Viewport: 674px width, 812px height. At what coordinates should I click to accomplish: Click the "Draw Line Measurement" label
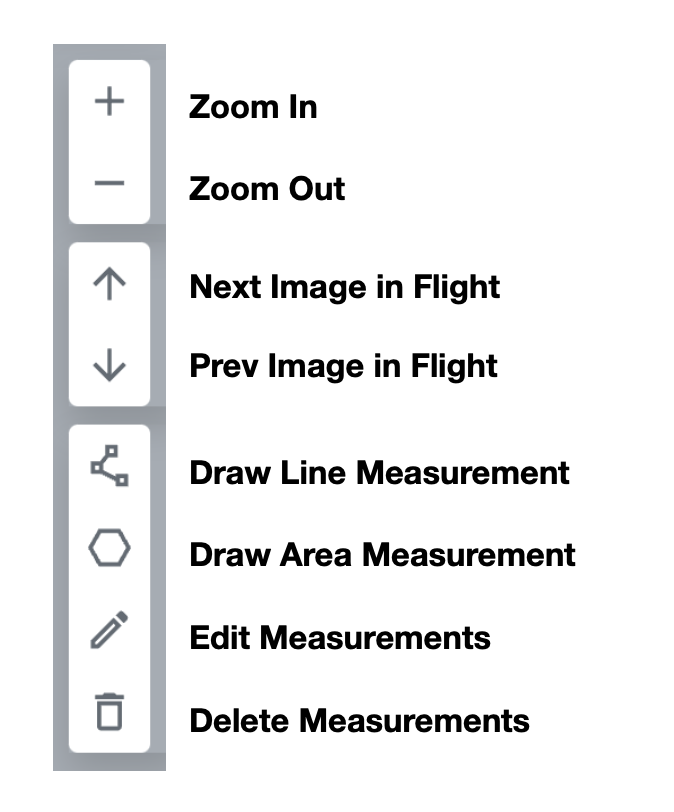coord(379,472)
